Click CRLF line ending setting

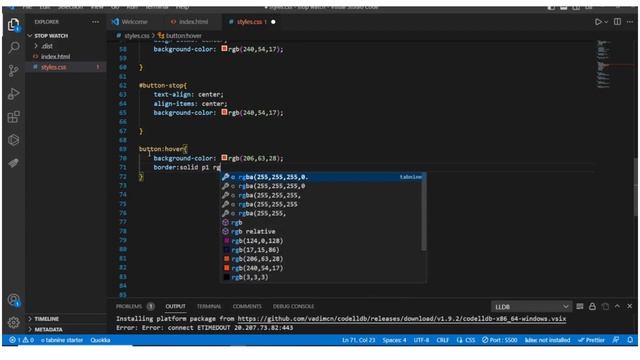pyautogui.click(x=442, y=340)
